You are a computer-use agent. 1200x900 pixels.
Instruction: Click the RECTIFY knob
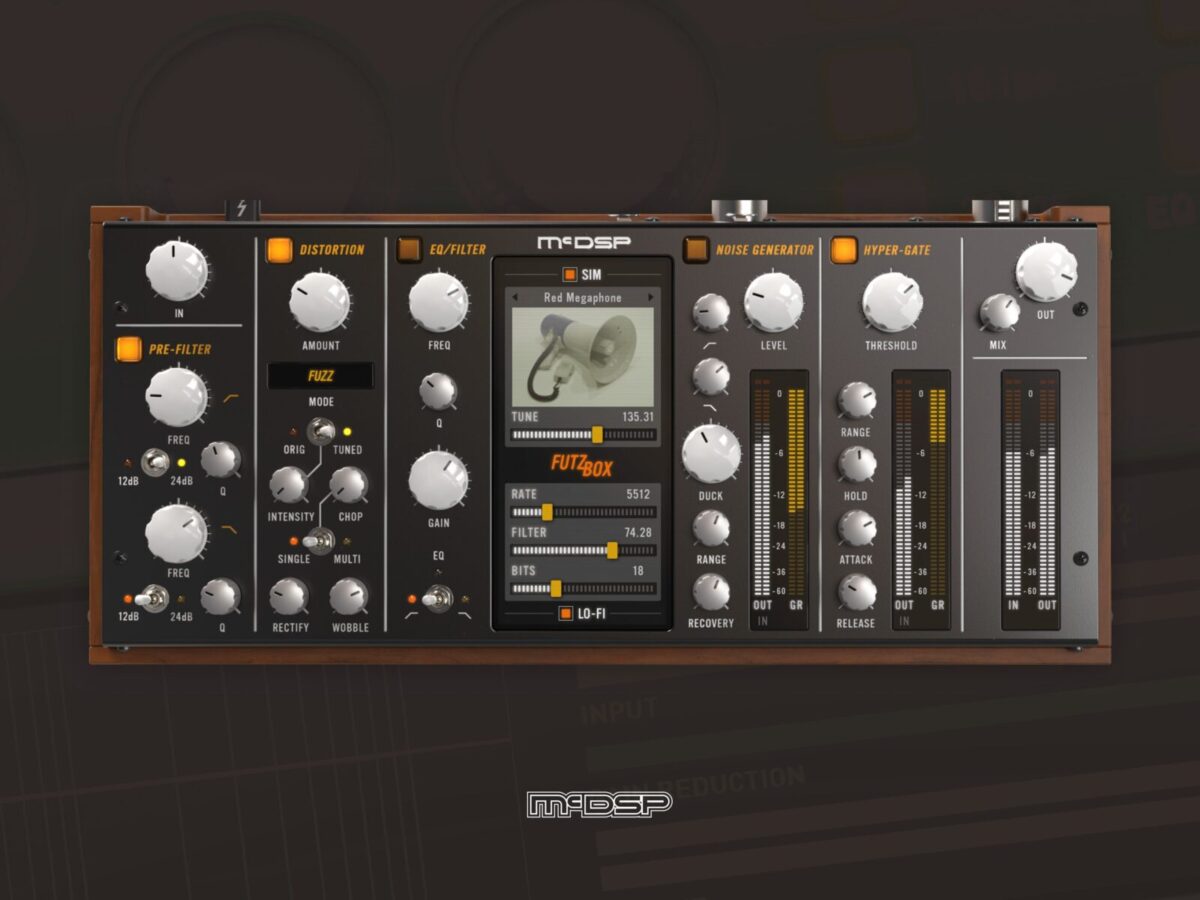click(x=289, y=596)
